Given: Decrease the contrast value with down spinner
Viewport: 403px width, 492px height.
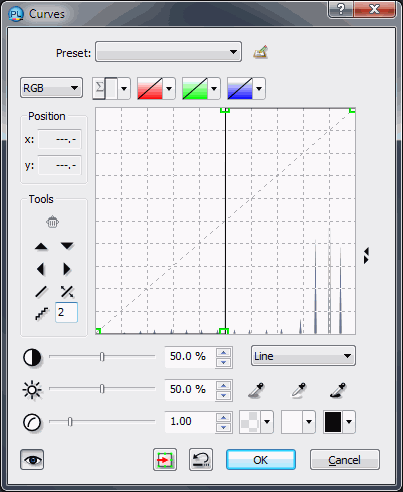Looking at the screenshot, I should (x=223, y=362).
